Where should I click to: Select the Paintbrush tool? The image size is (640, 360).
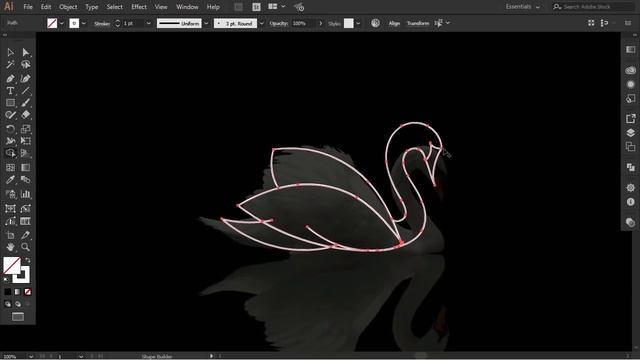[x=25, y=103]
